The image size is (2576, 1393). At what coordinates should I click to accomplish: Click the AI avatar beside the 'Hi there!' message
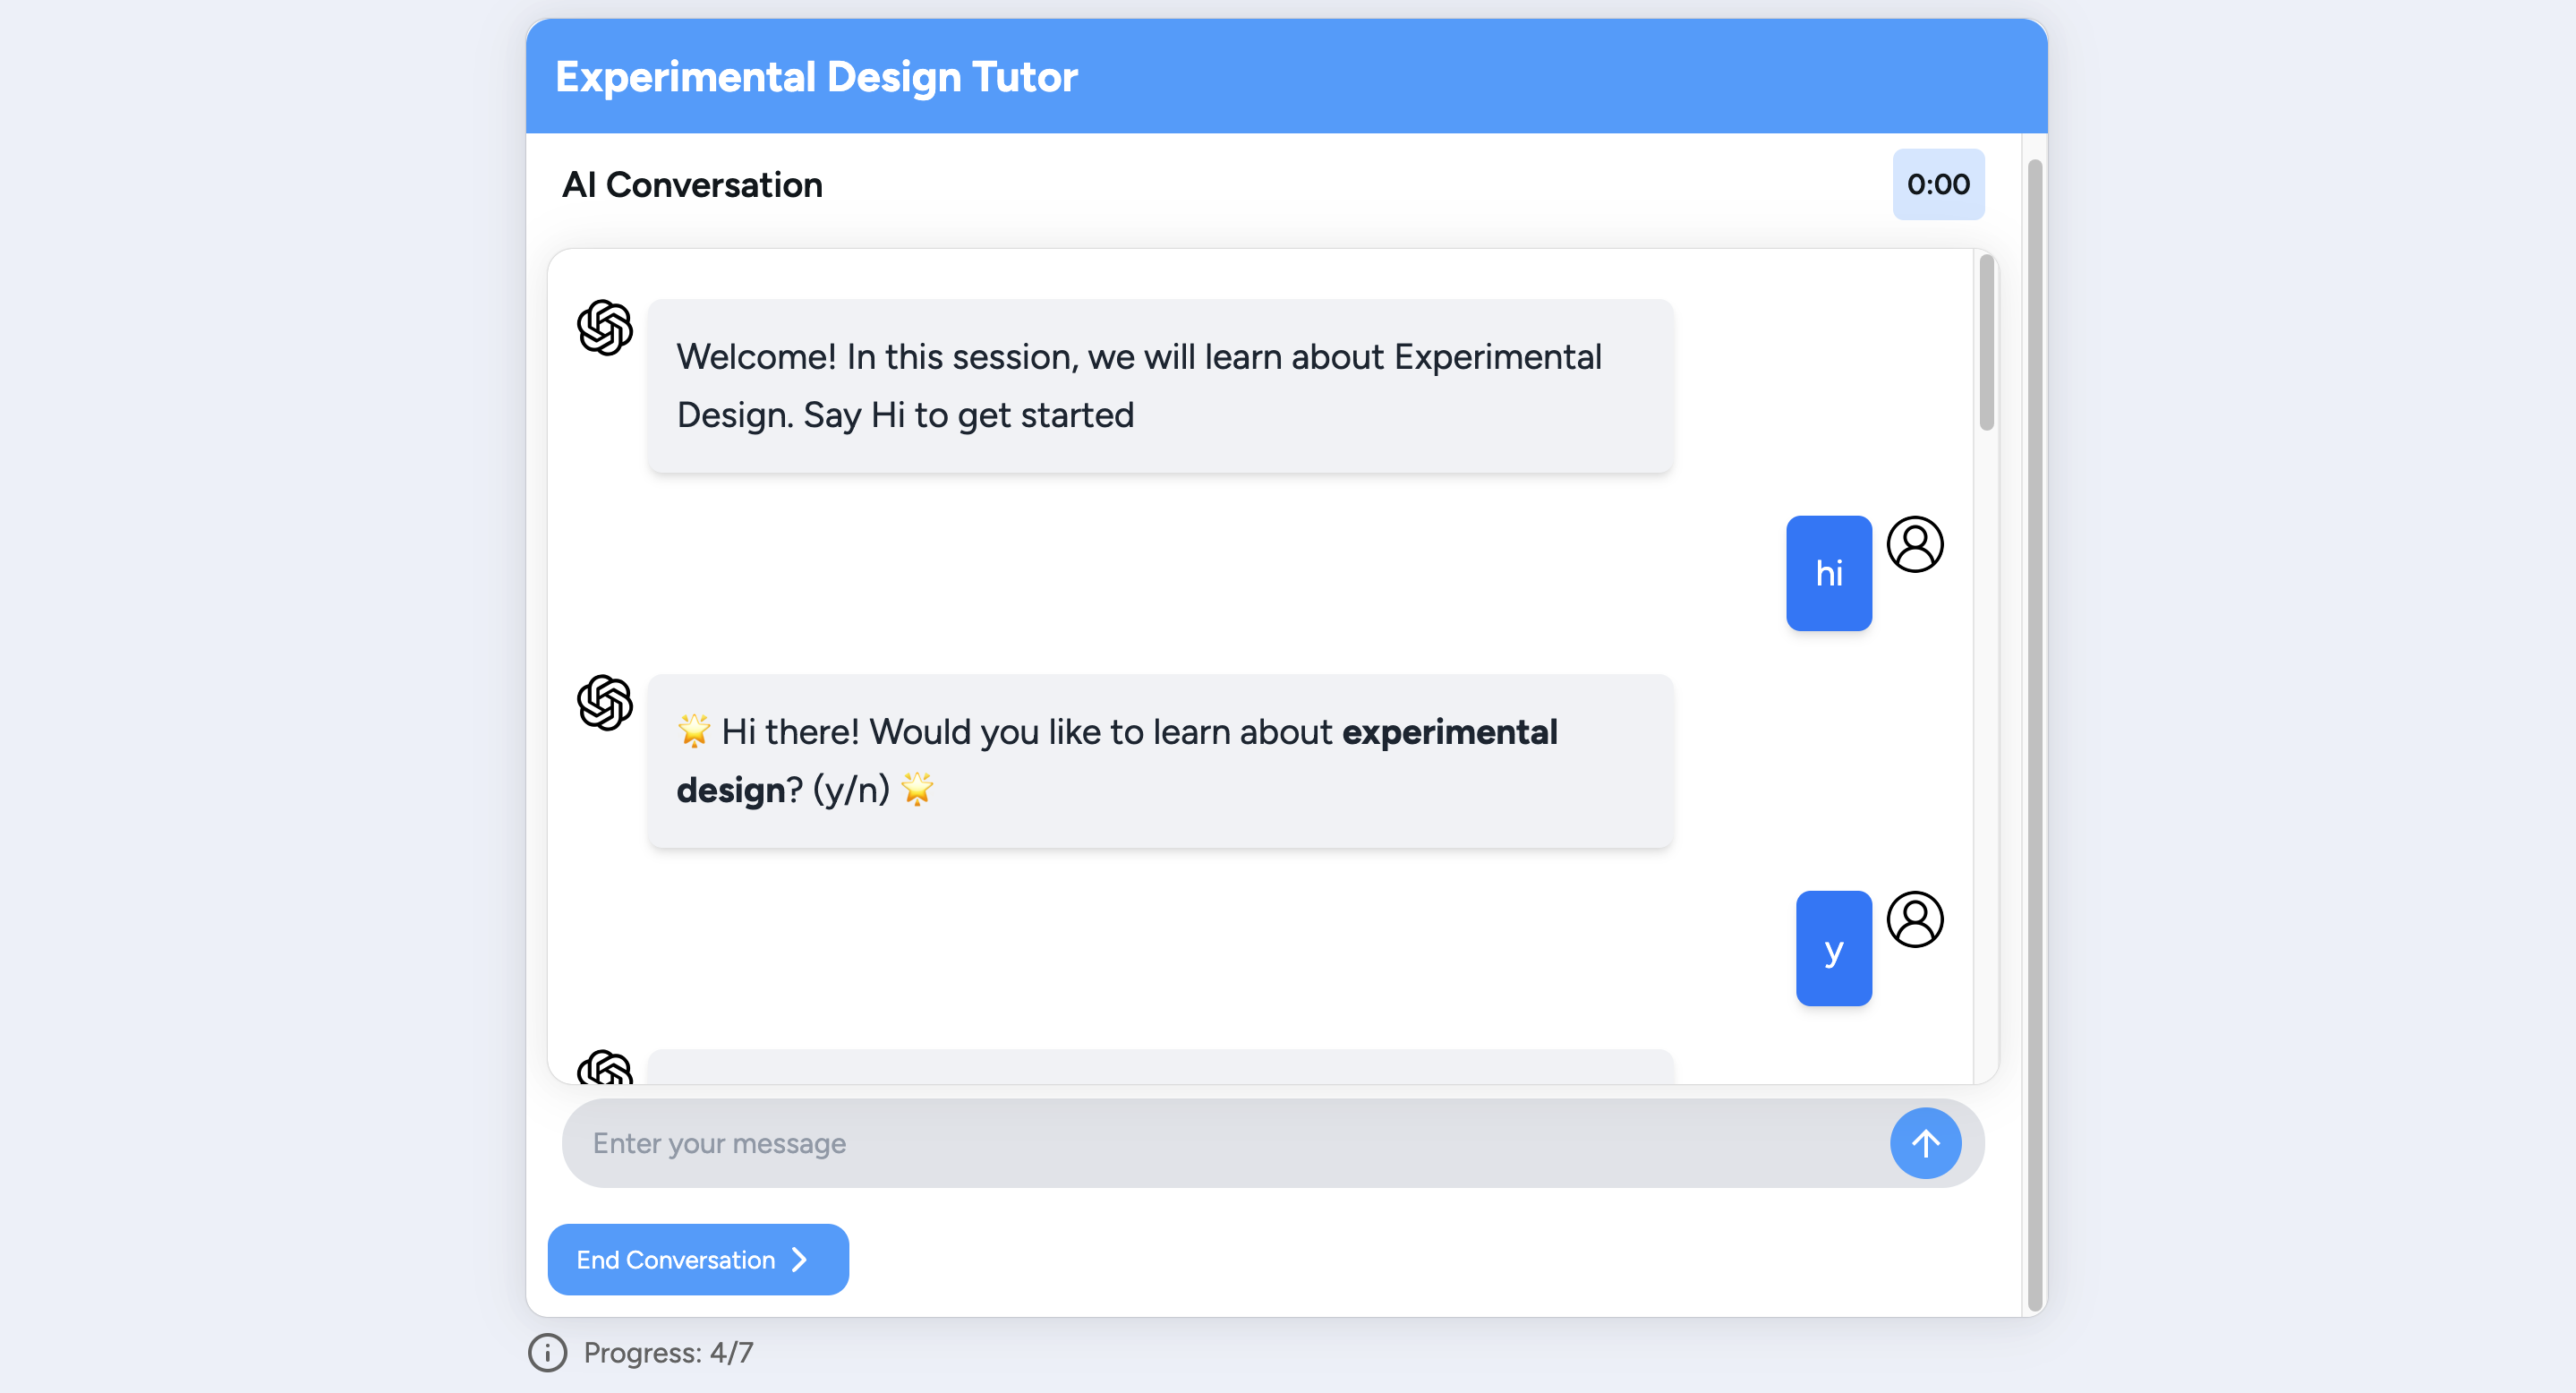click(605, 702)
